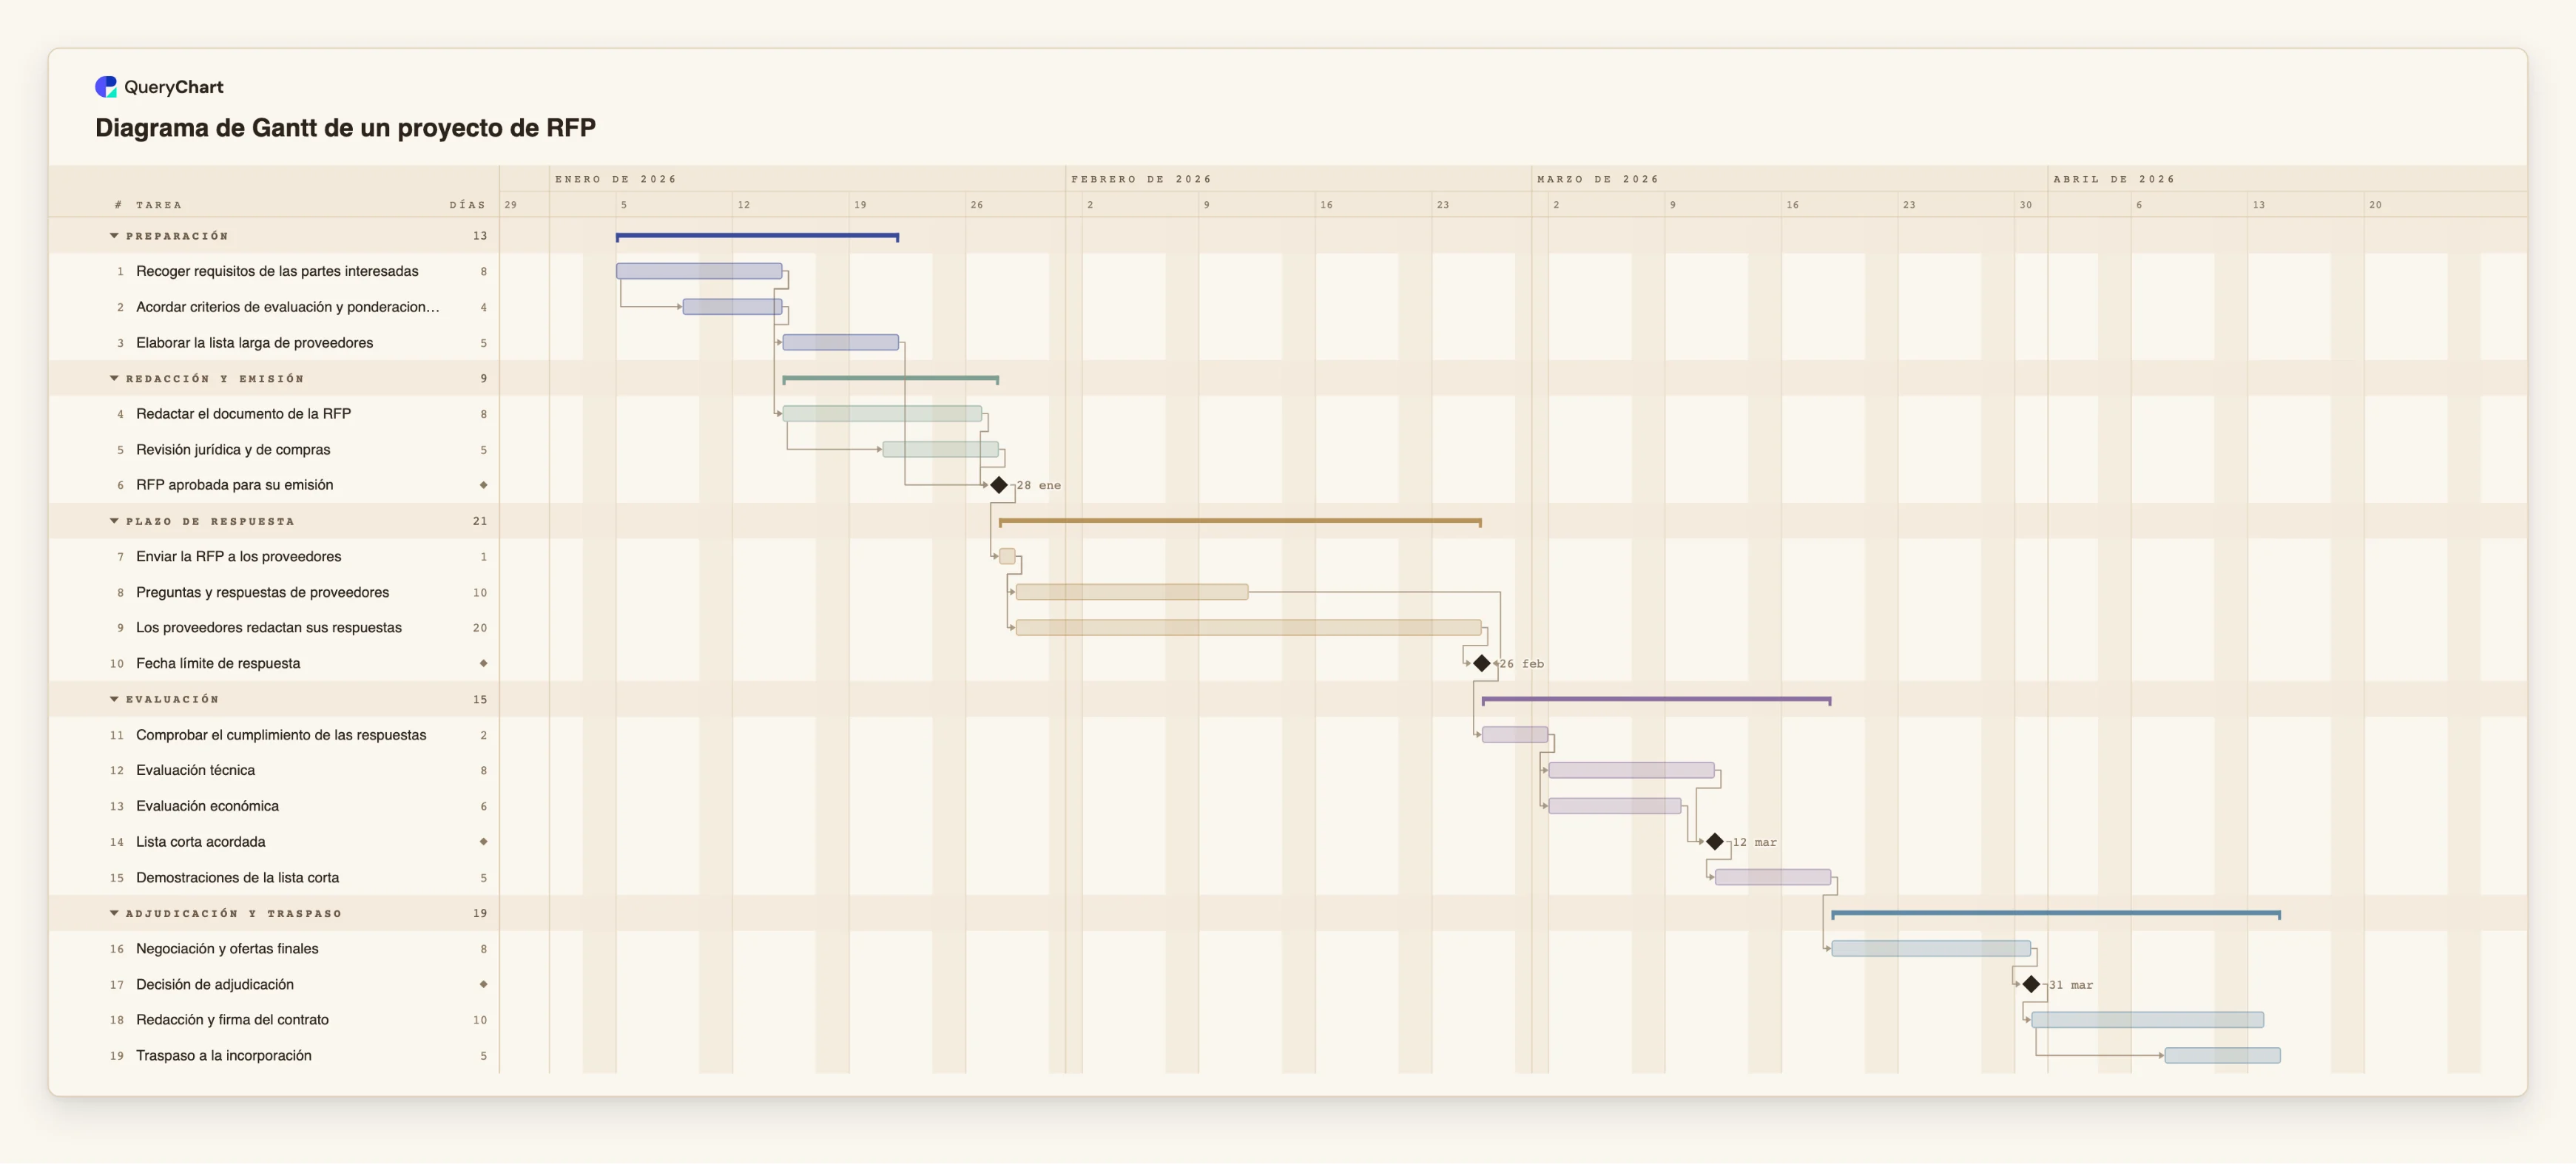
Task: Select task Negociación y ofertas finales
Action: coord(228,949)
